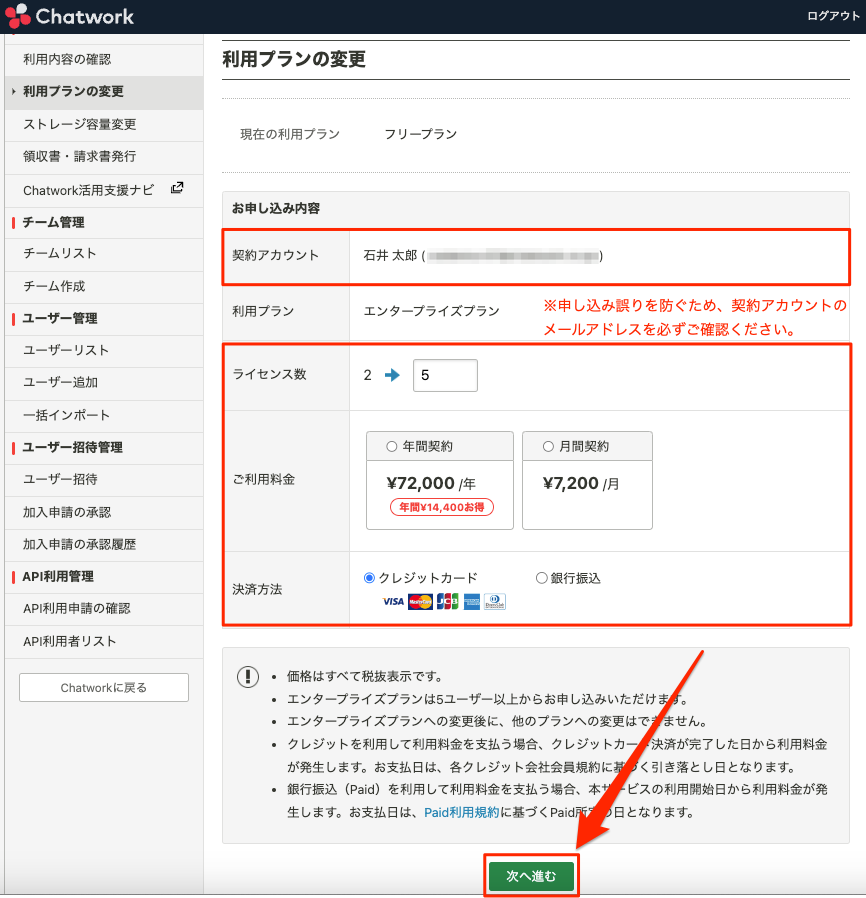
Task: Open 領収書・請求書発行 in sidebar
Action: pyautogui.click(x=104, y=157)
